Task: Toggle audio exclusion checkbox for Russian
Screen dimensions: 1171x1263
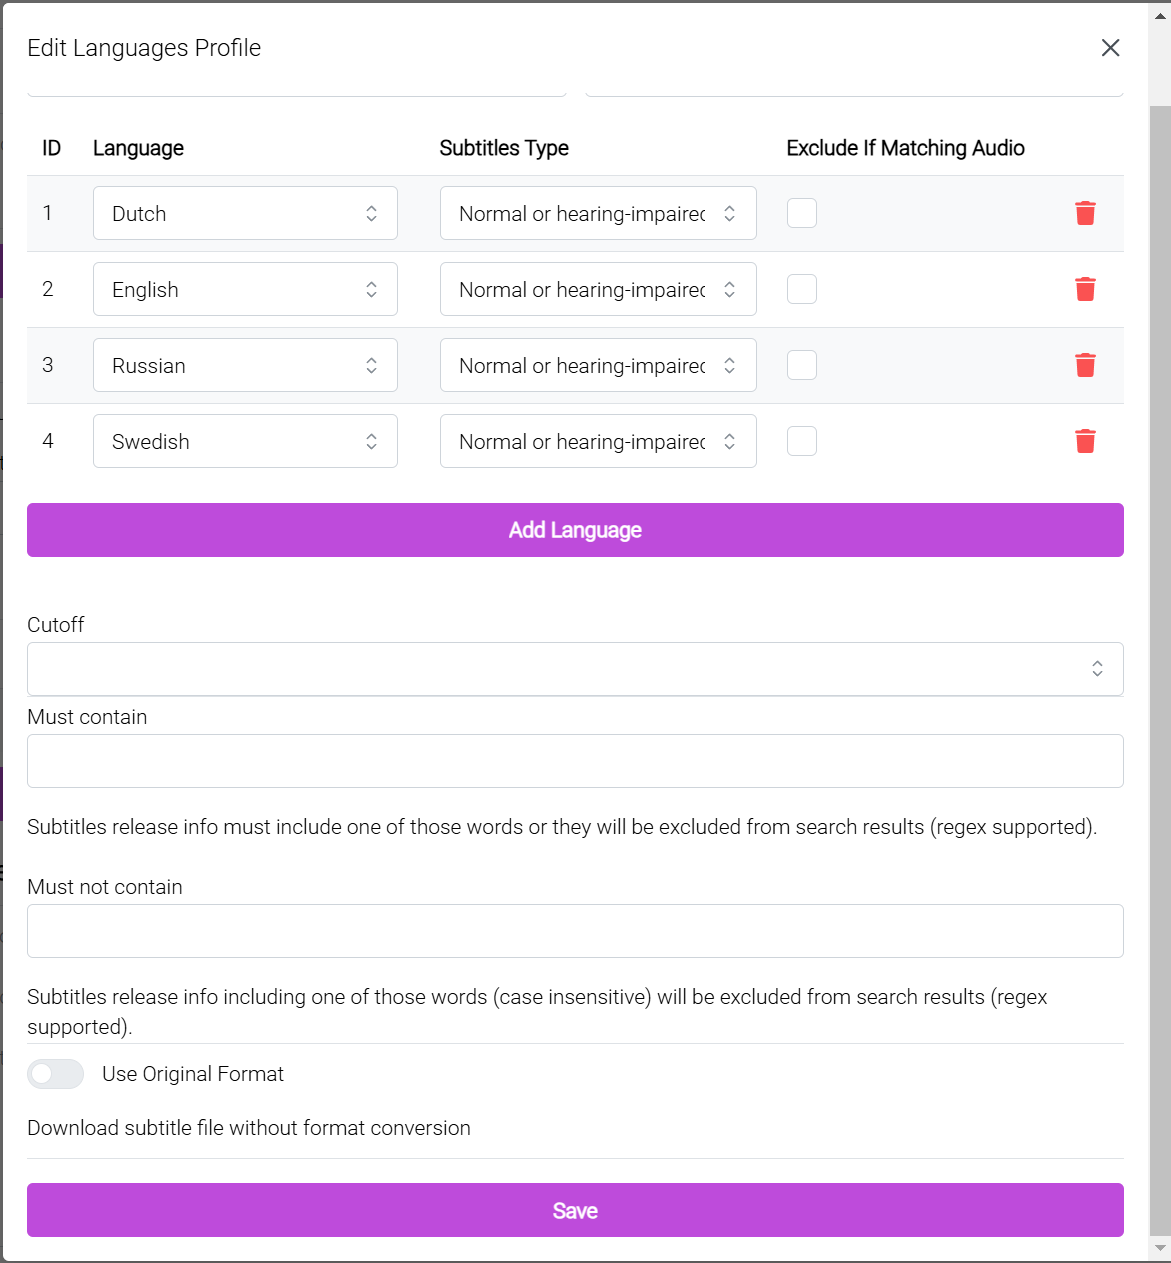Action: [802, 365]
